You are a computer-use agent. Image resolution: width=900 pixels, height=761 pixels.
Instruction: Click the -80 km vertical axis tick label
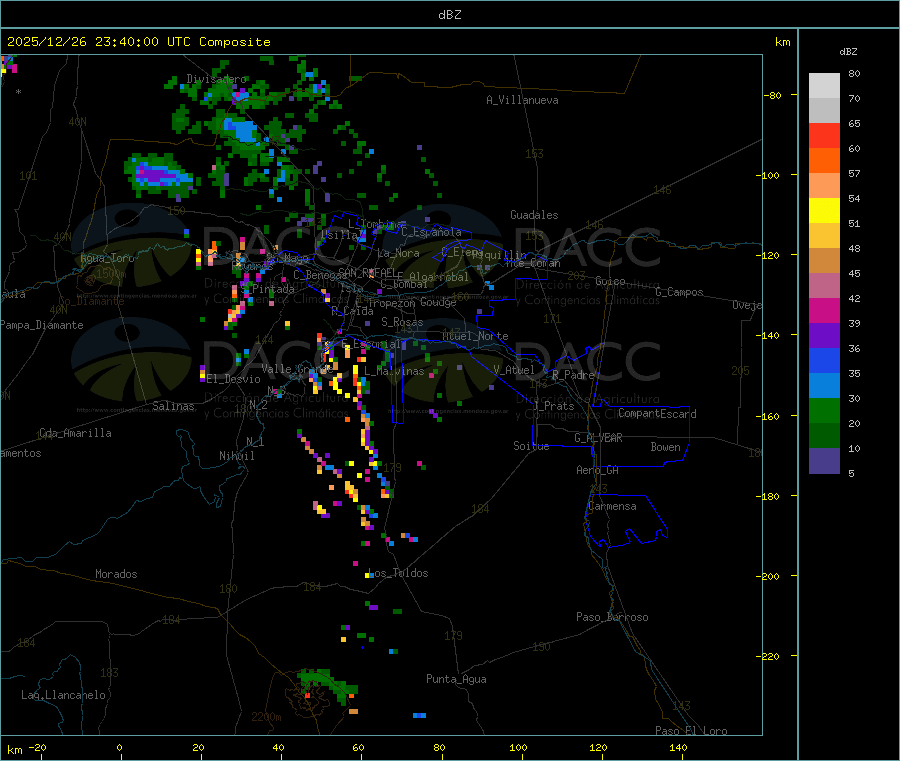coord(773,95)
